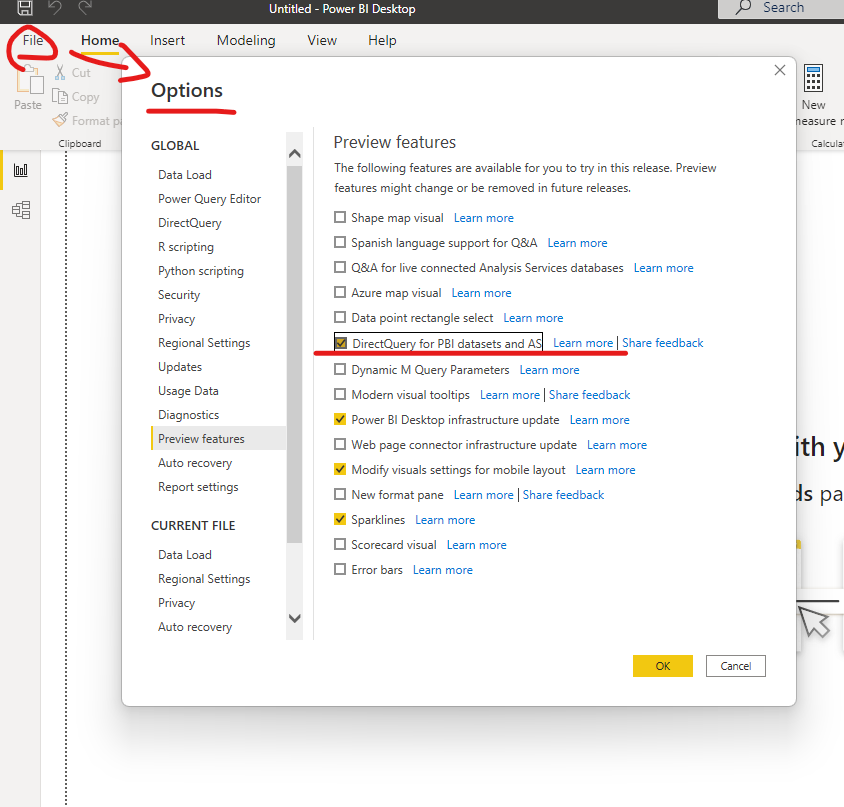Screen dimensions: 844x807
Task: Uncheck DirectQuery for PBI datasets and AS
Action: pos(341,343)
